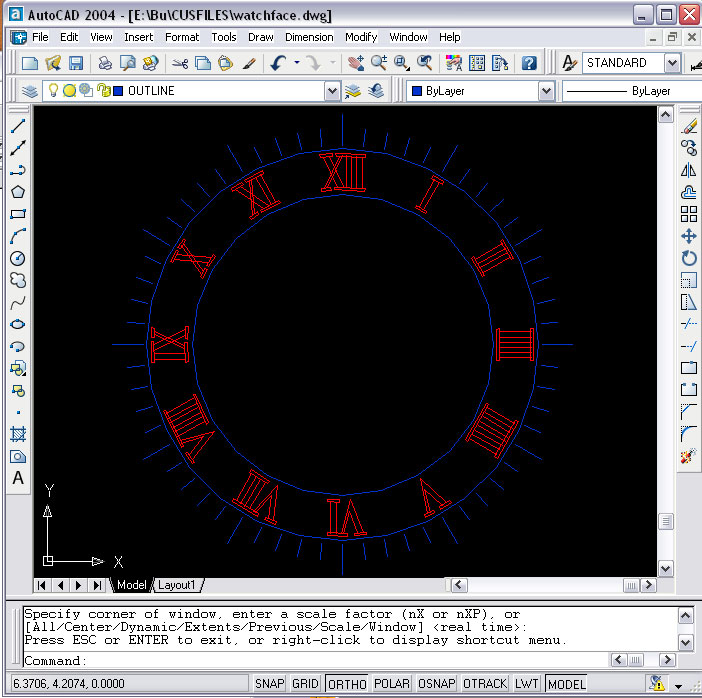Toggle MODEL space button
Viewport: 702px width, 698px height.
coord(566,684)
